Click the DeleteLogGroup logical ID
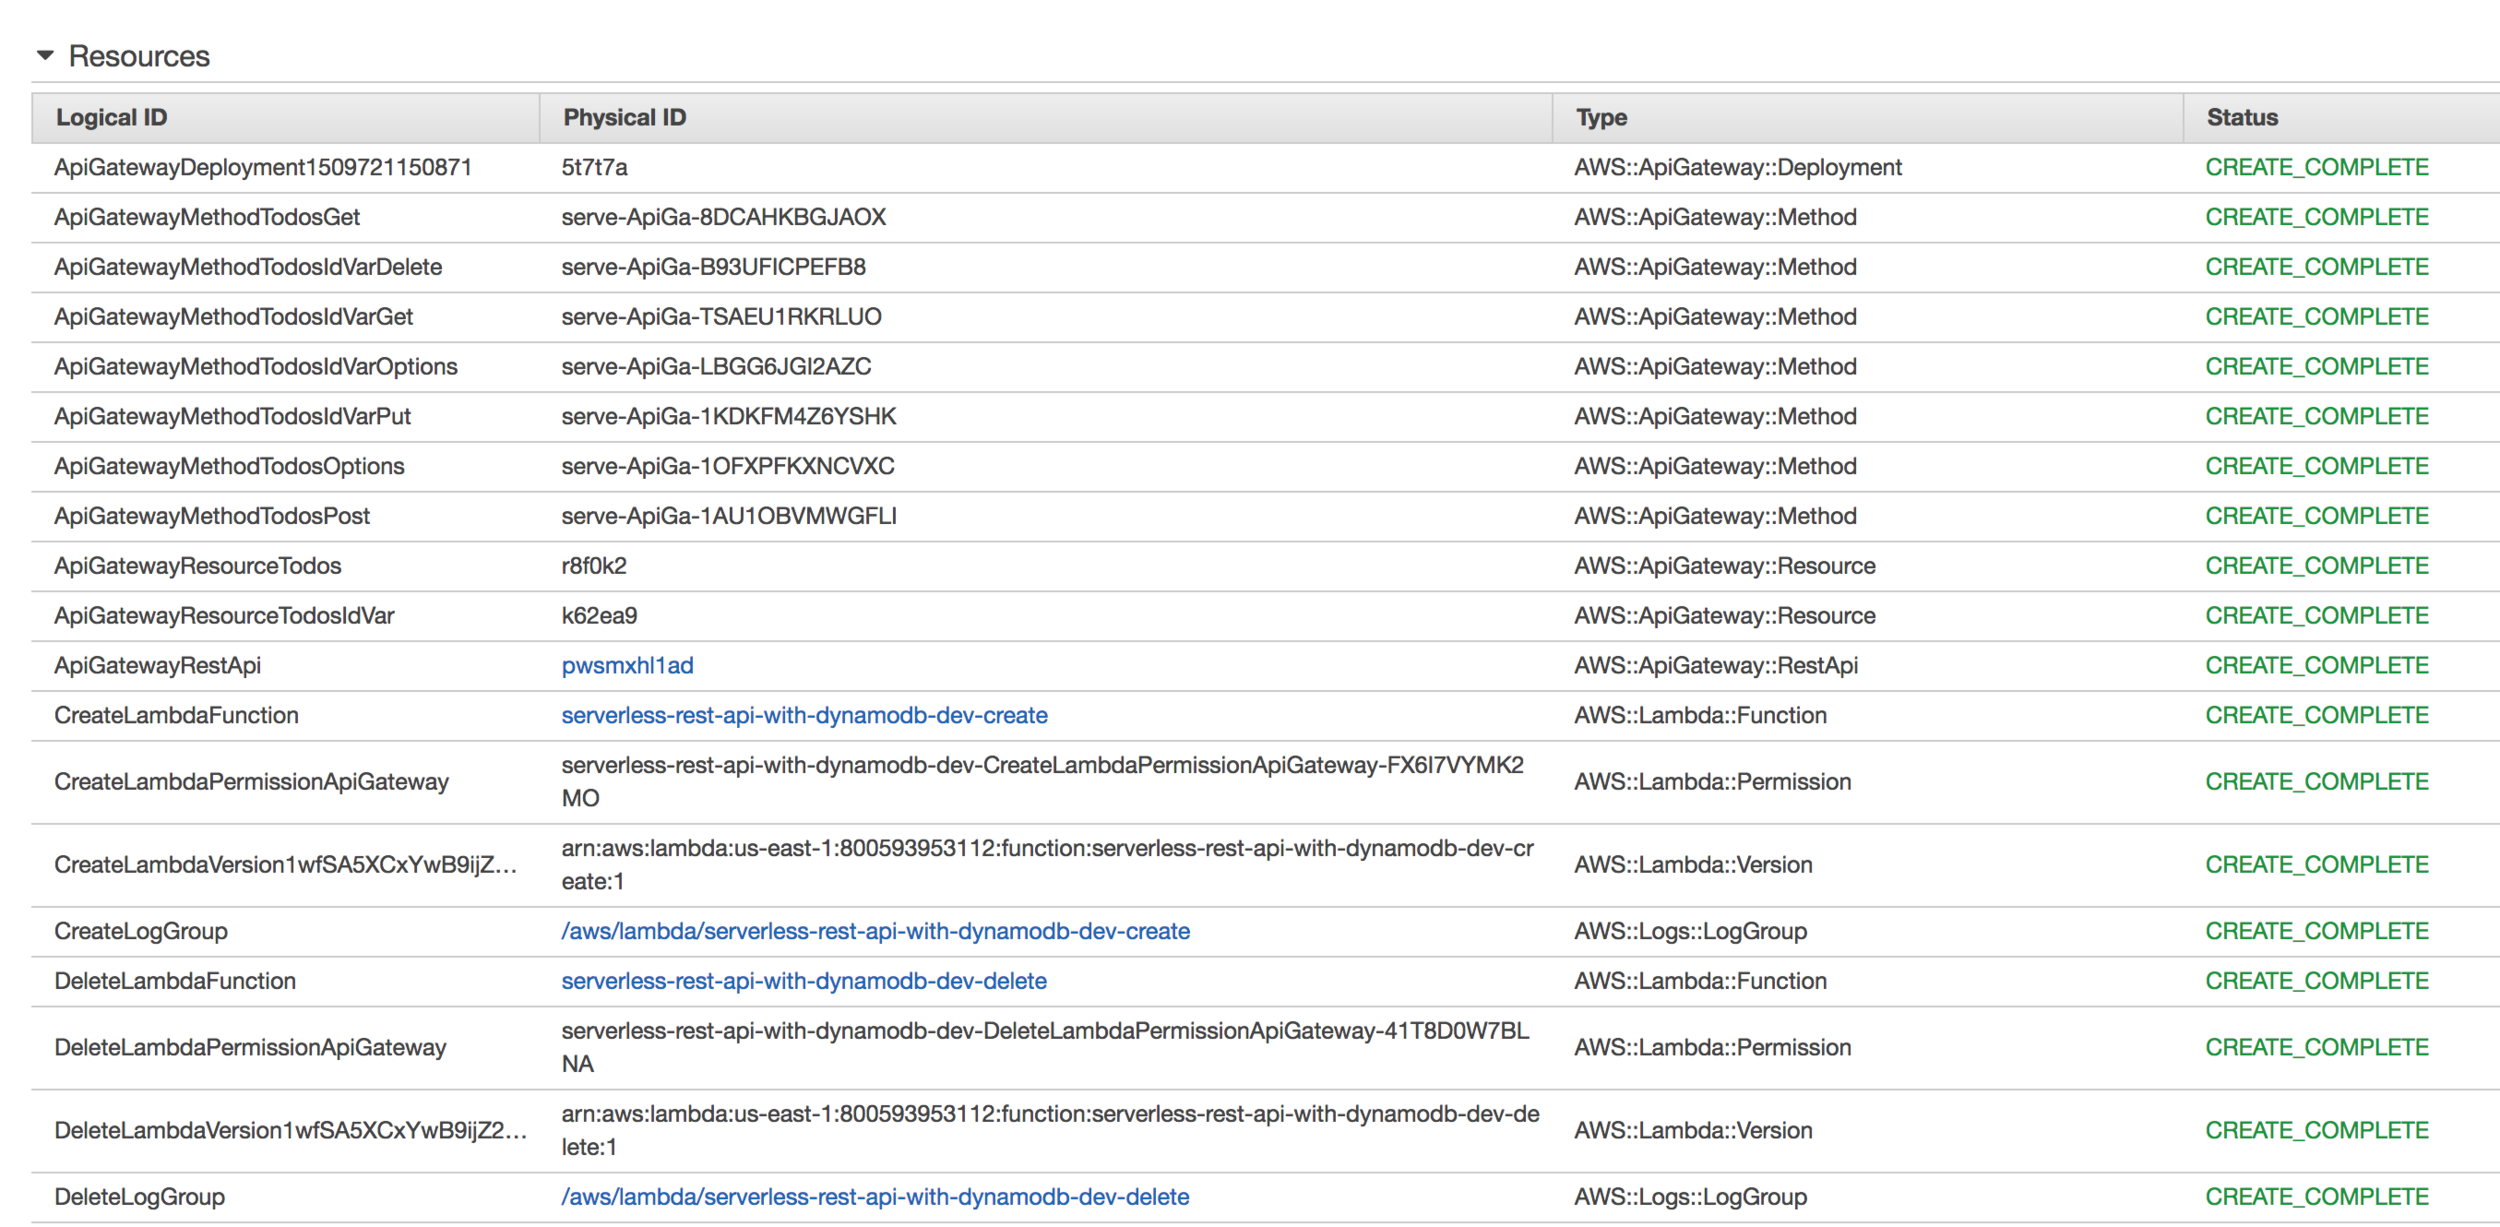 [139, 1198]
